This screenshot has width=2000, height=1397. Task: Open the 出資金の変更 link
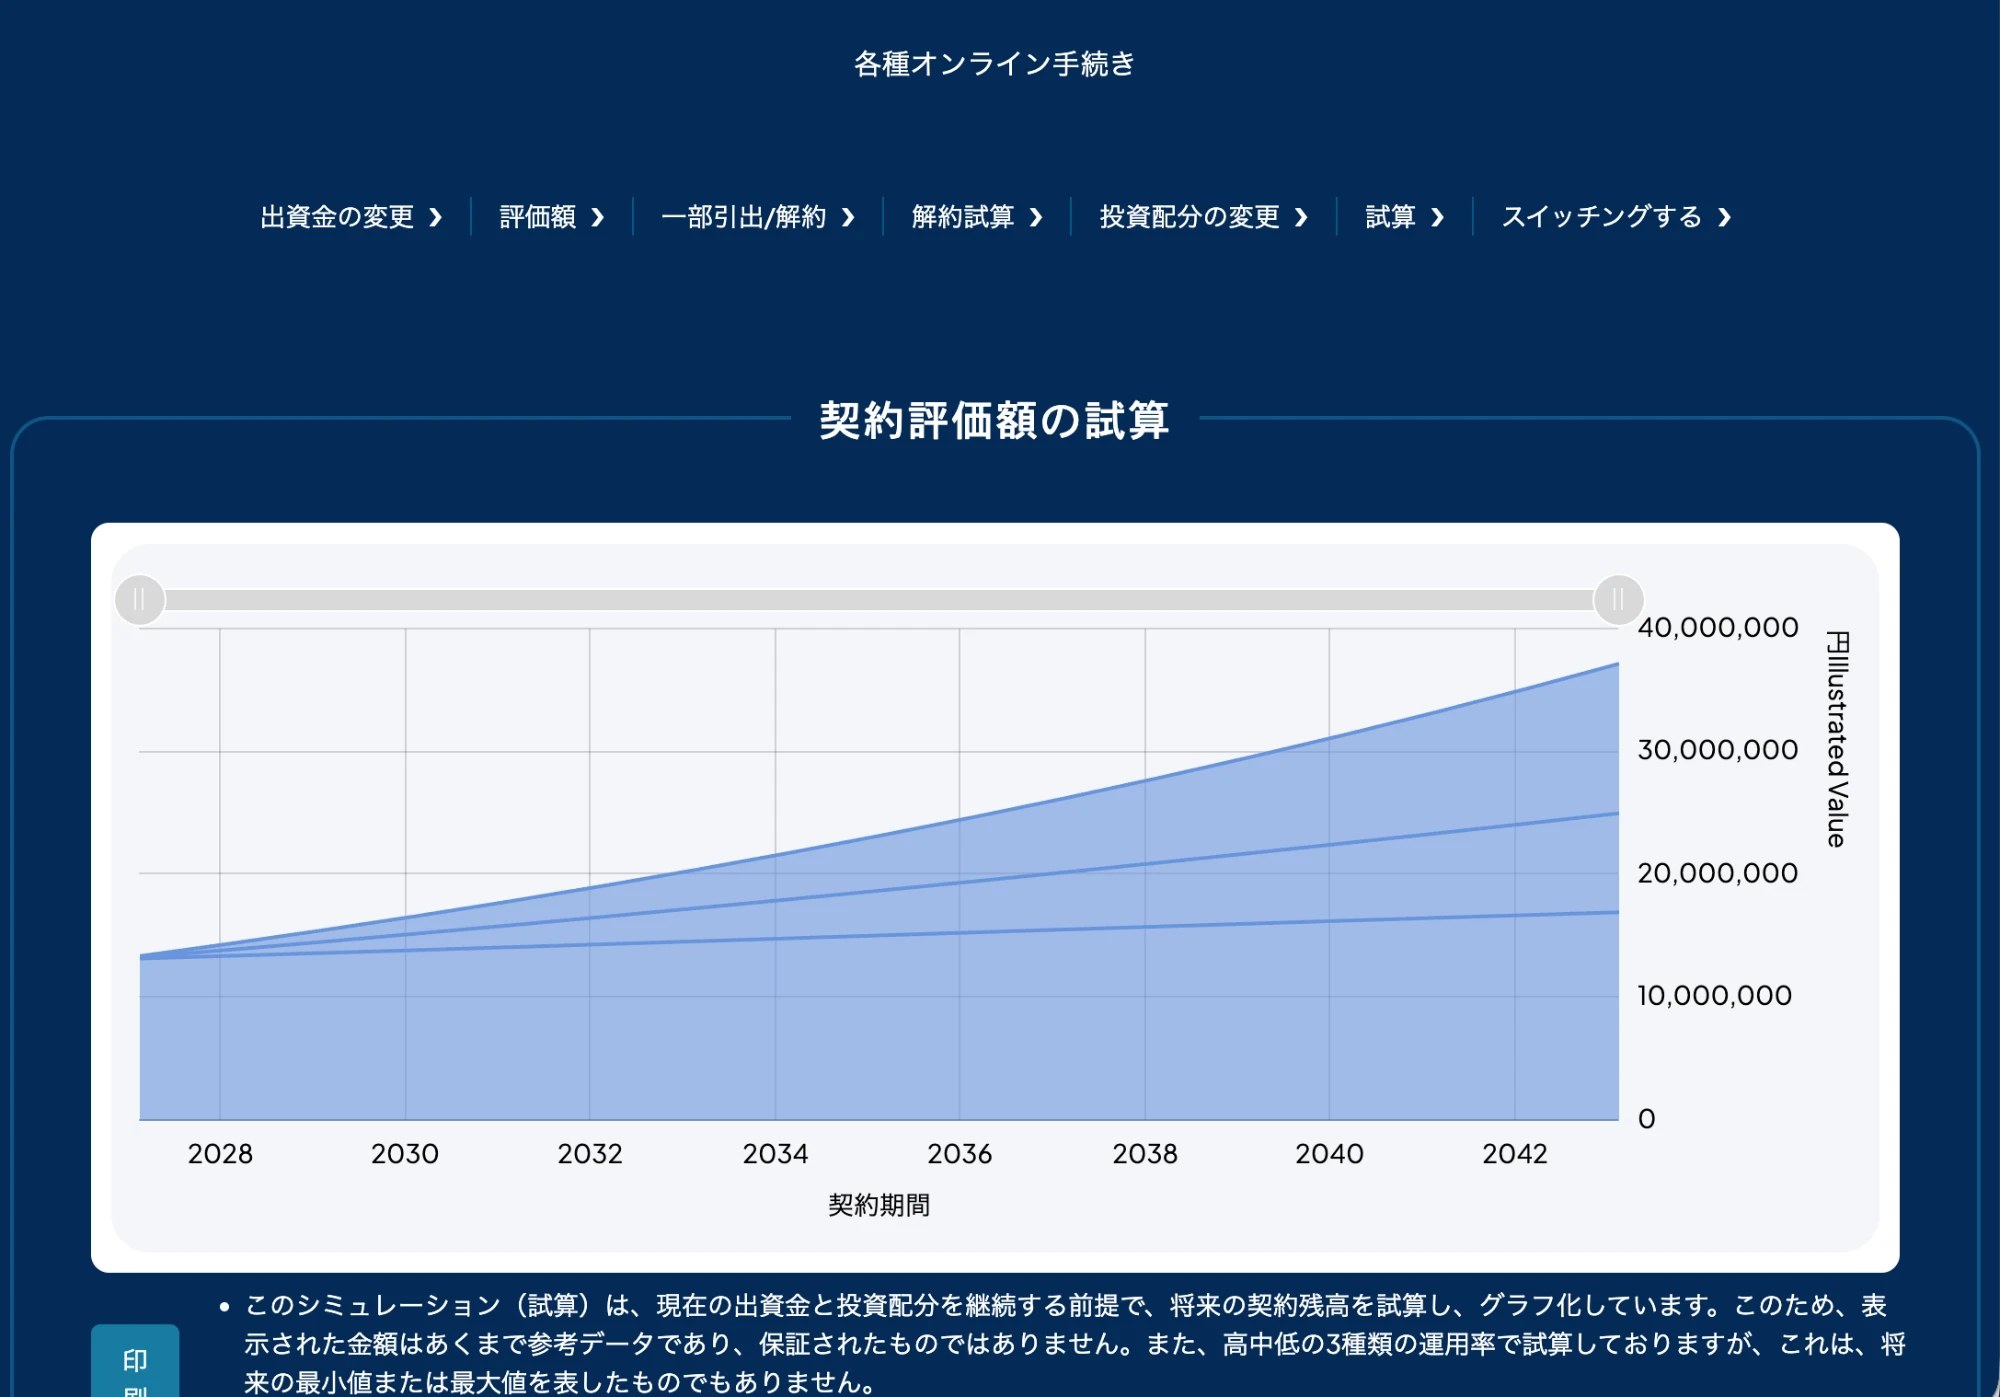[x=350, y=217]
